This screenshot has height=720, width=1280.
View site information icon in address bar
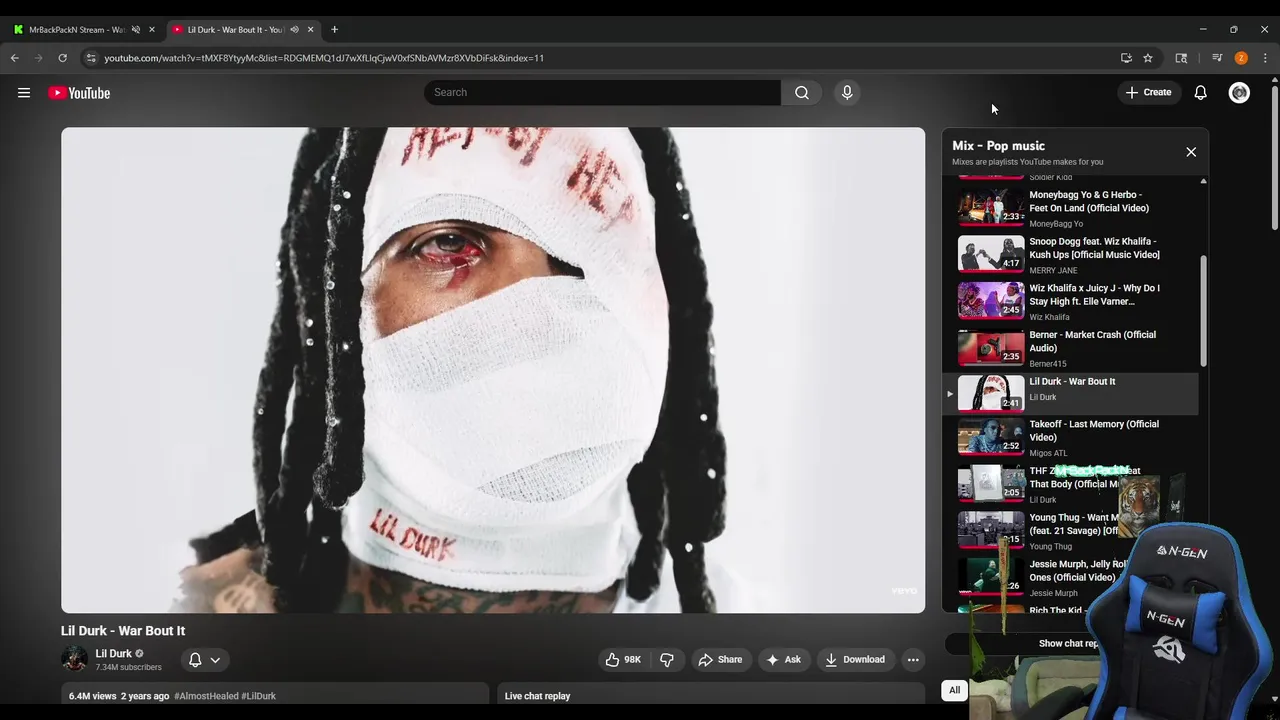[x=91, y=58]
